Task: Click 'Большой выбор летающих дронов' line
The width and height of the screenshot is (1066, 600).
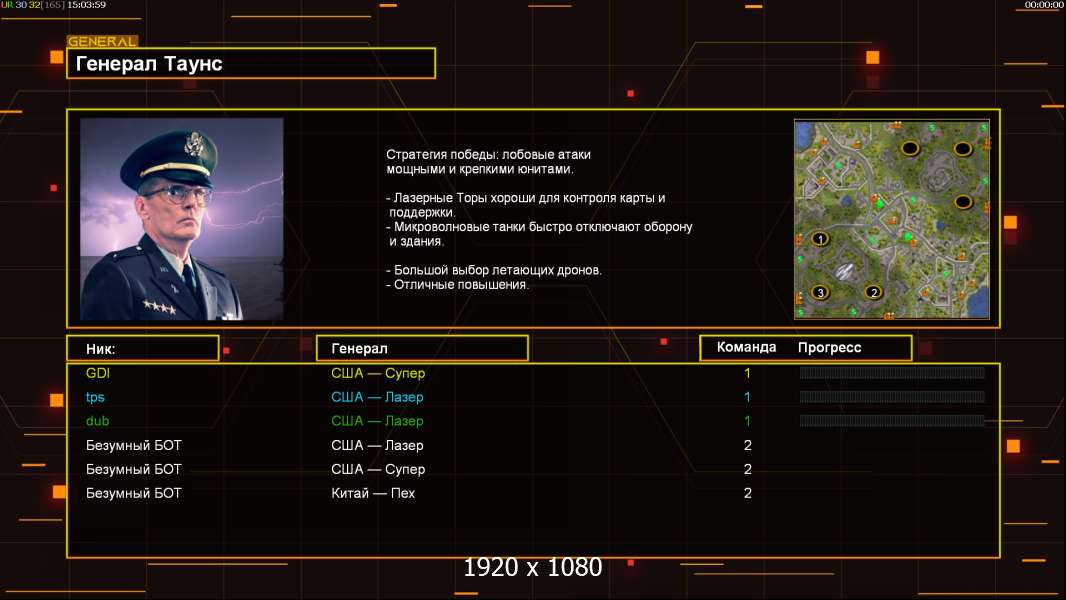Action: pos(494,270)
